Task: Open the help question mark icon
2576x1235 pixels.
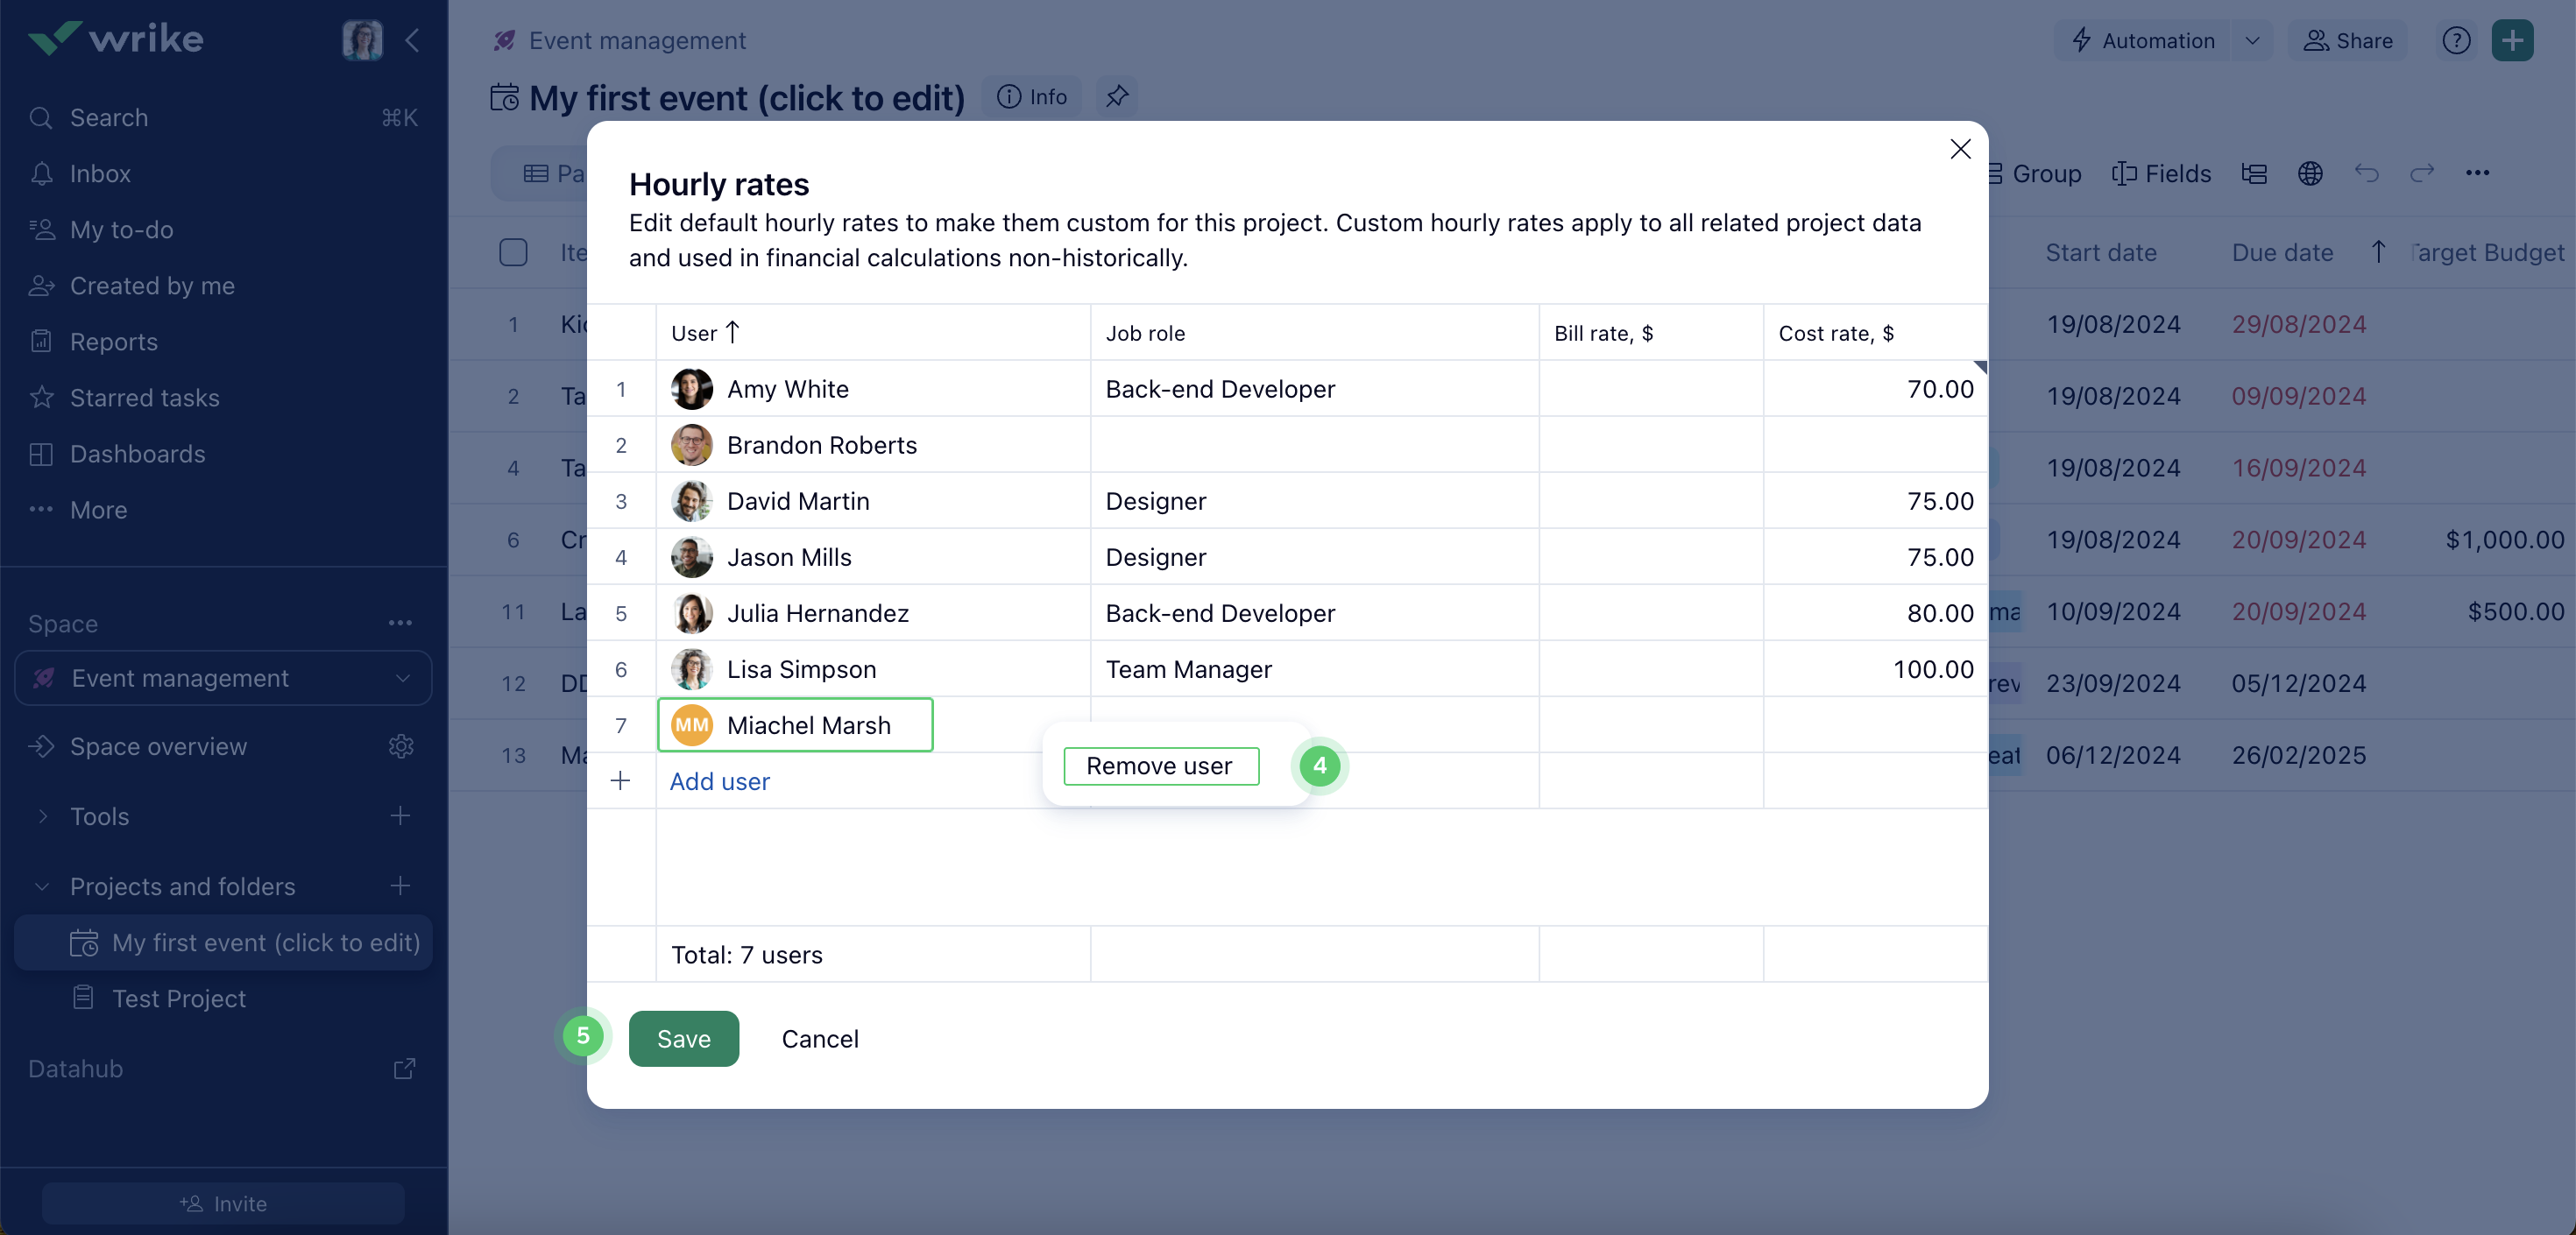Action: click(x=2456, y=41)
